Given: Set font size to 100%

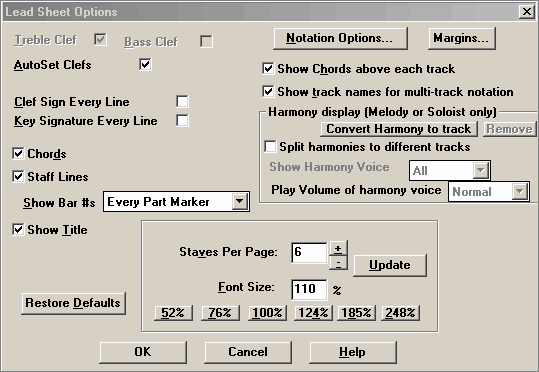Looking at the screenshot, I should [x=267, y=313].
